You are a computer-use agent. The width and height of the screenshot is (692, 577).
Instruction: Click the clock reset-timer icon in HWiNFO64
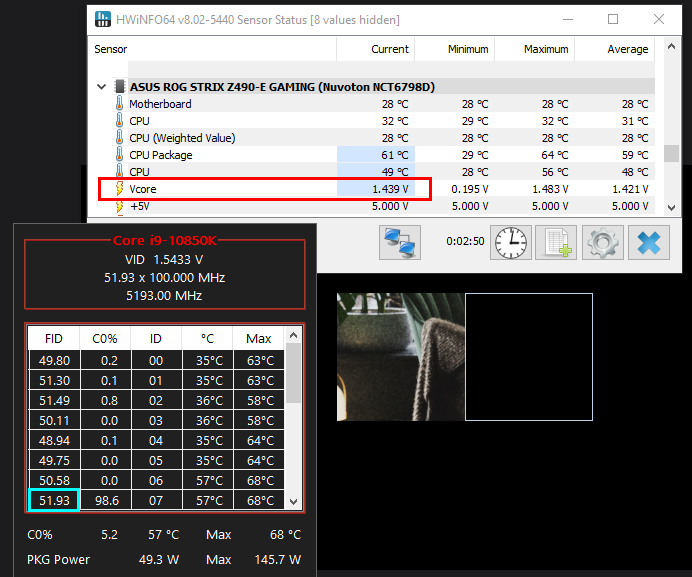click(511, 242)
